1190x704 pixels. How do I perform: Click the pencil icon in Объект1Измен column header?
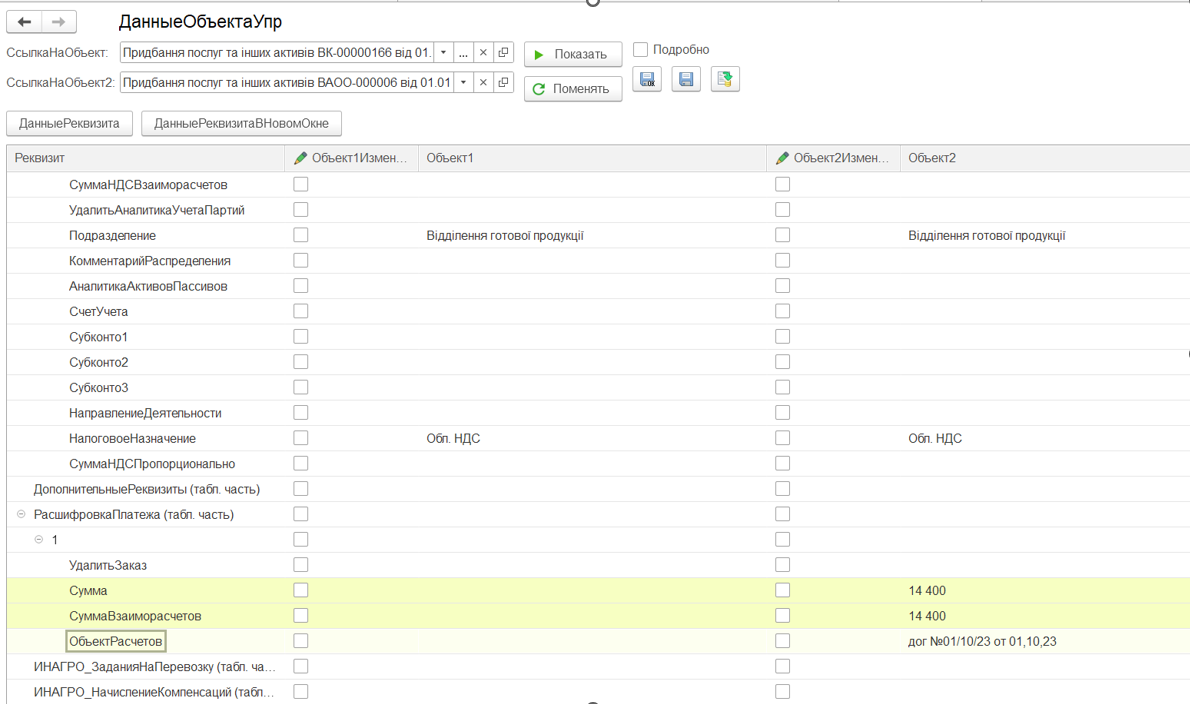pyautogui.click(x=301, y=158)
